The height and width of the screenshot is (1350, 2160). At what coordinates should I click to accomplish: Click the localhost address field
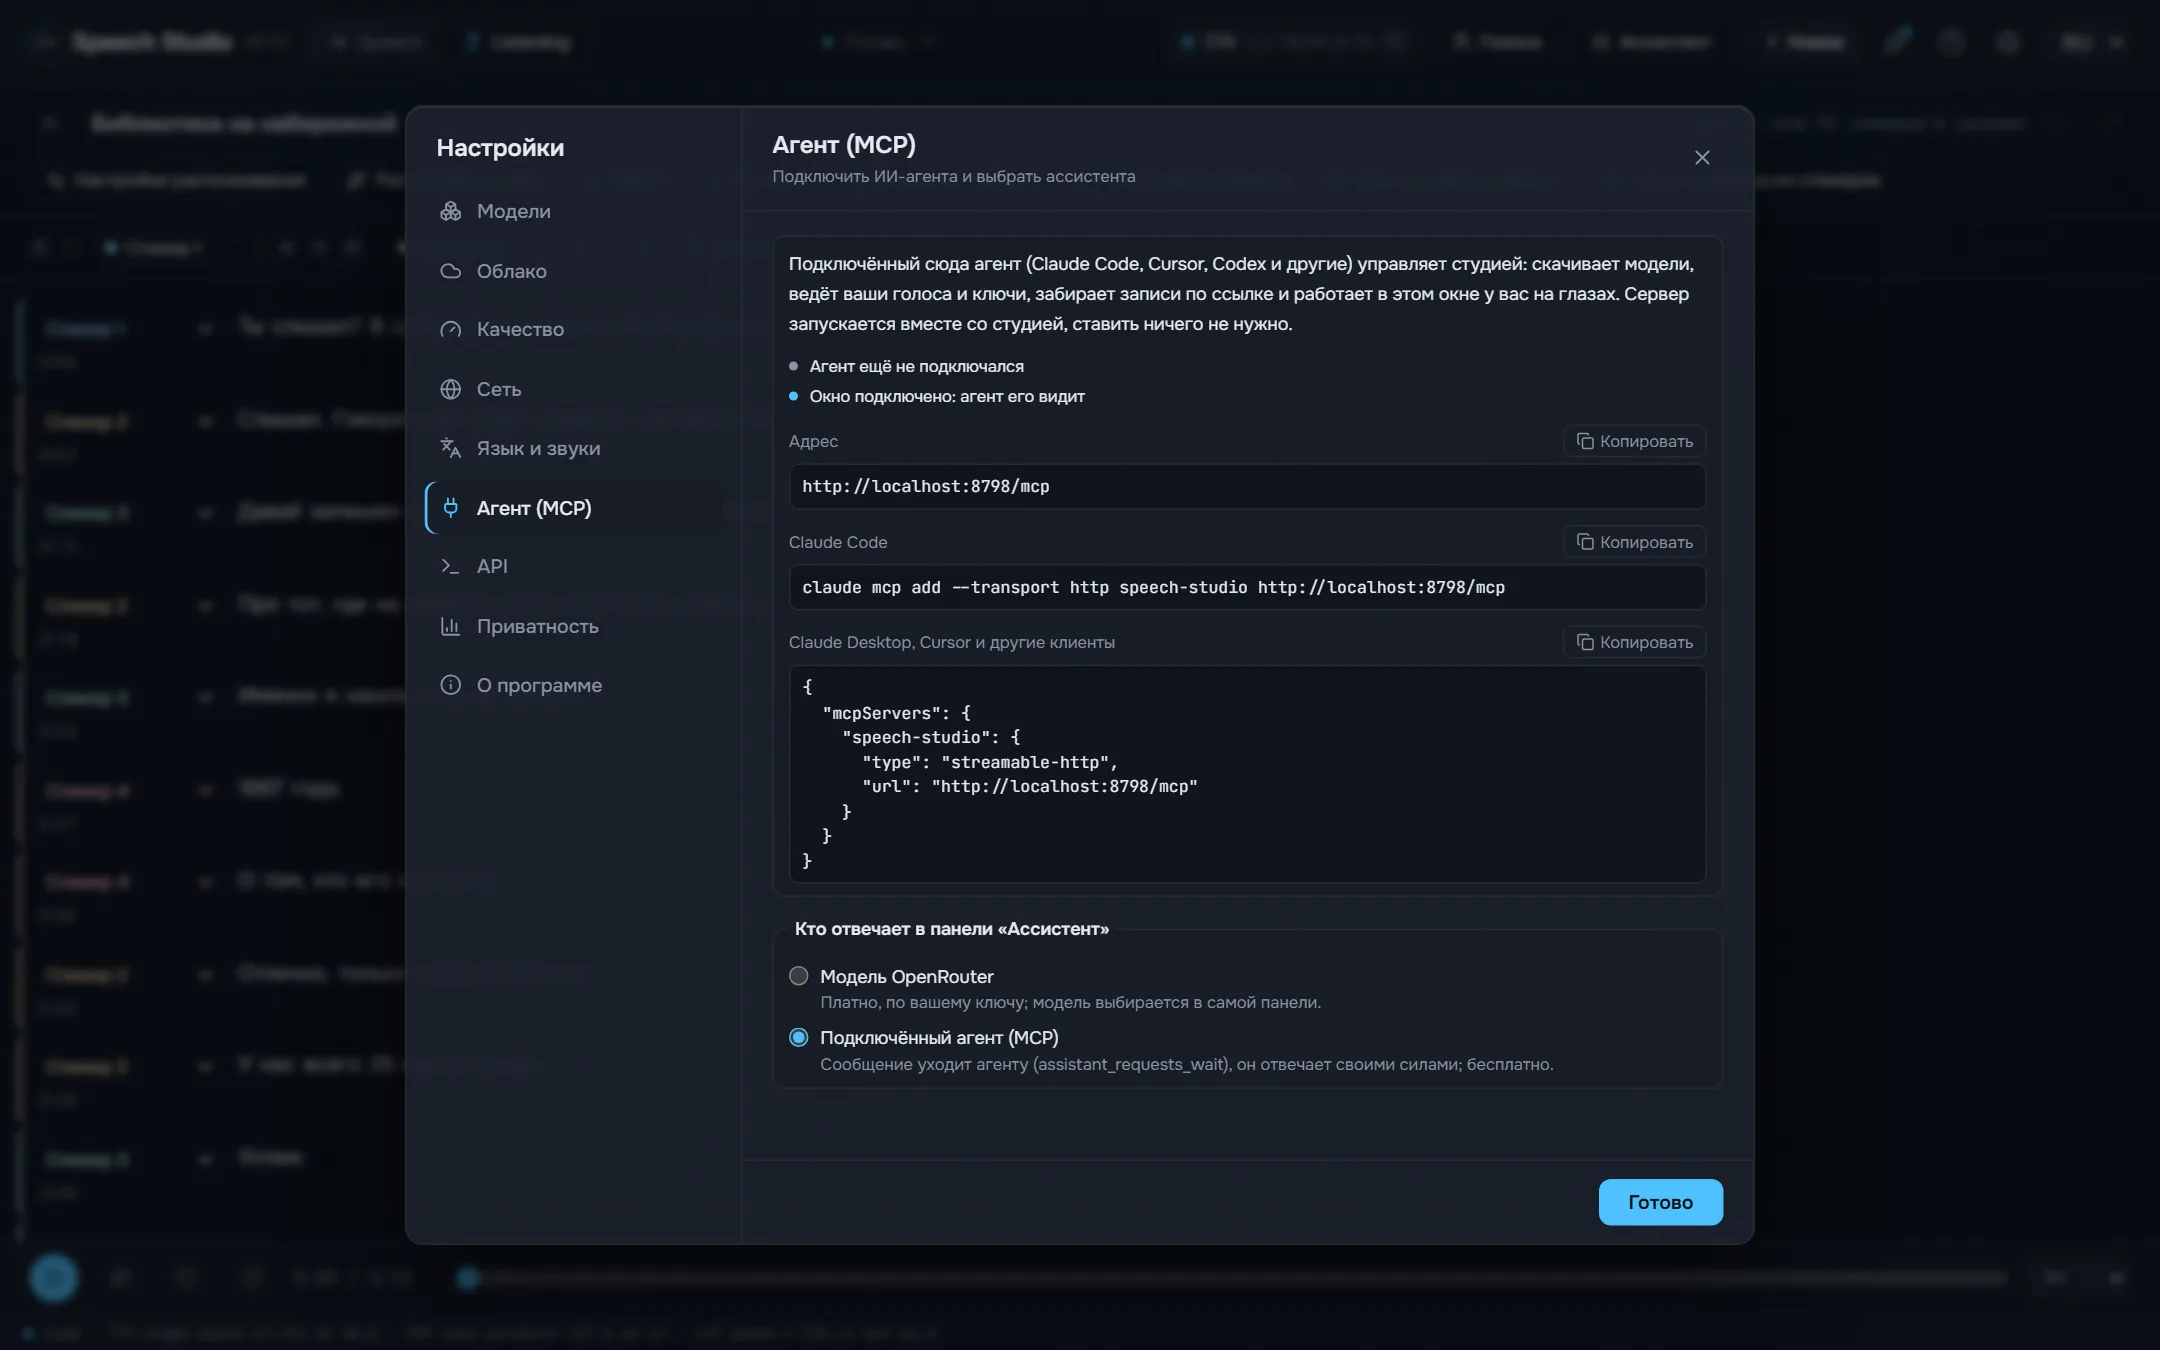1247,487
